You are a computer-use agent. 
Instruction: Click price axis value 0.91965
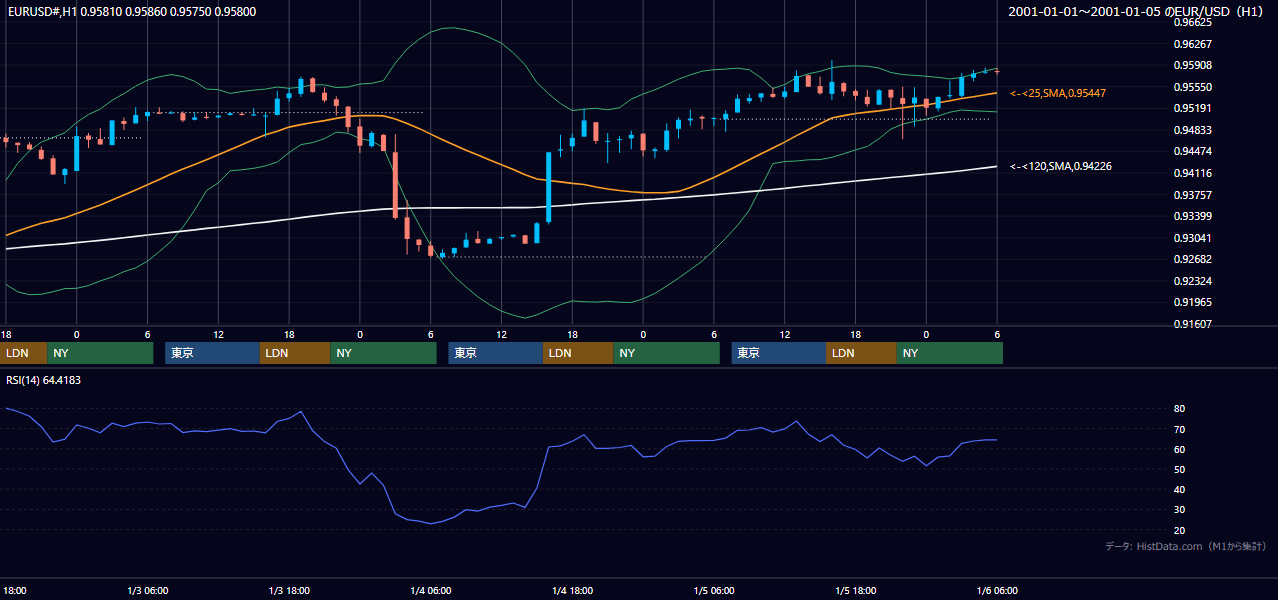pyautogui.click(x=1192, y=302)
